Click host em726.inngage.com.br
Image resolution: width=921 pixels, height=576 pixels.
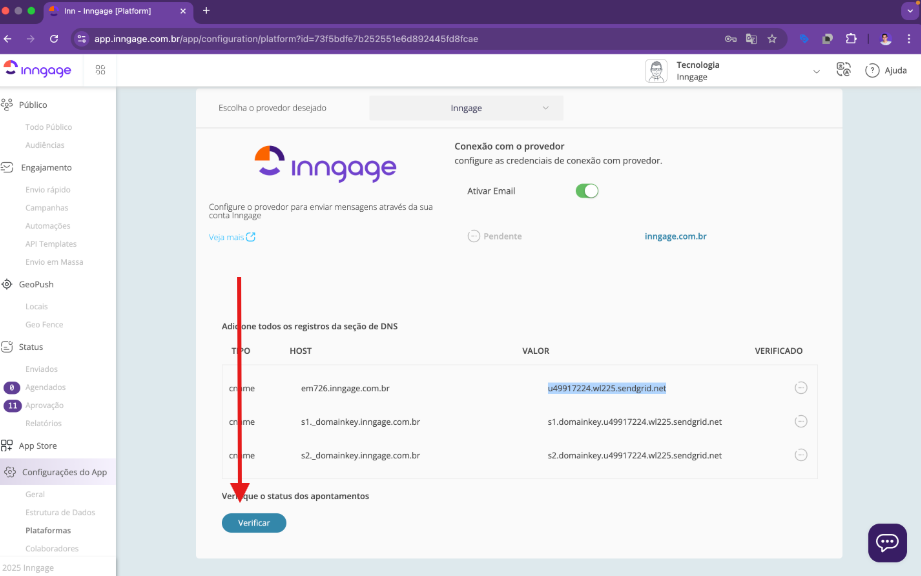click(345, 388)
